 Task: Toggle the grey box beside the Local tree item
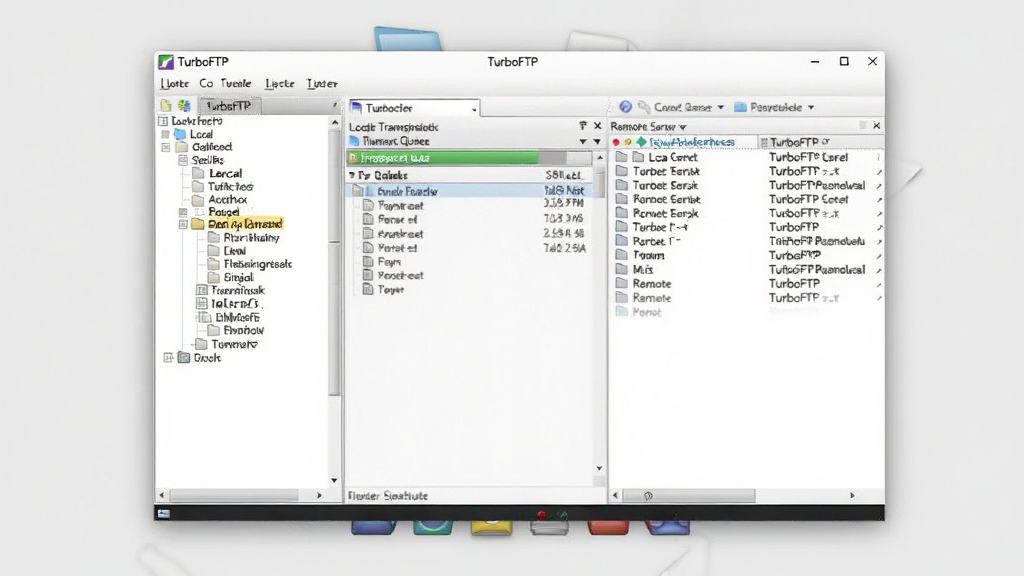(x=165, y=135)
